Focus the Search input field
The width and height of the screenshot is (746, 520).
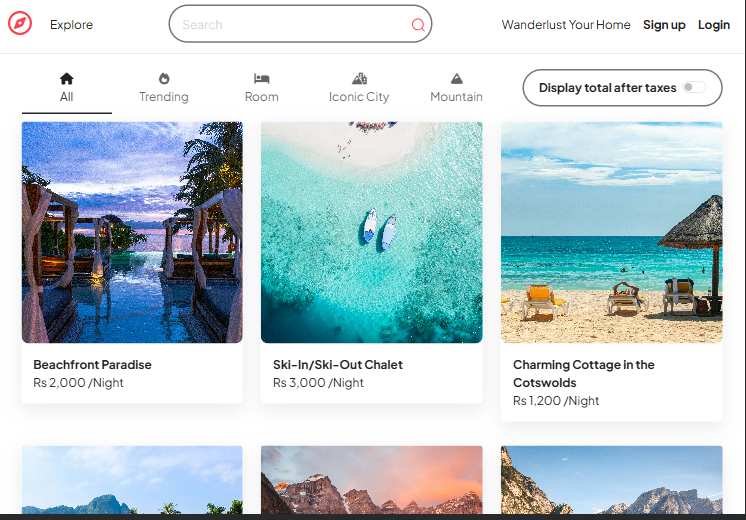pyautogui.click(x=290, y=25)
